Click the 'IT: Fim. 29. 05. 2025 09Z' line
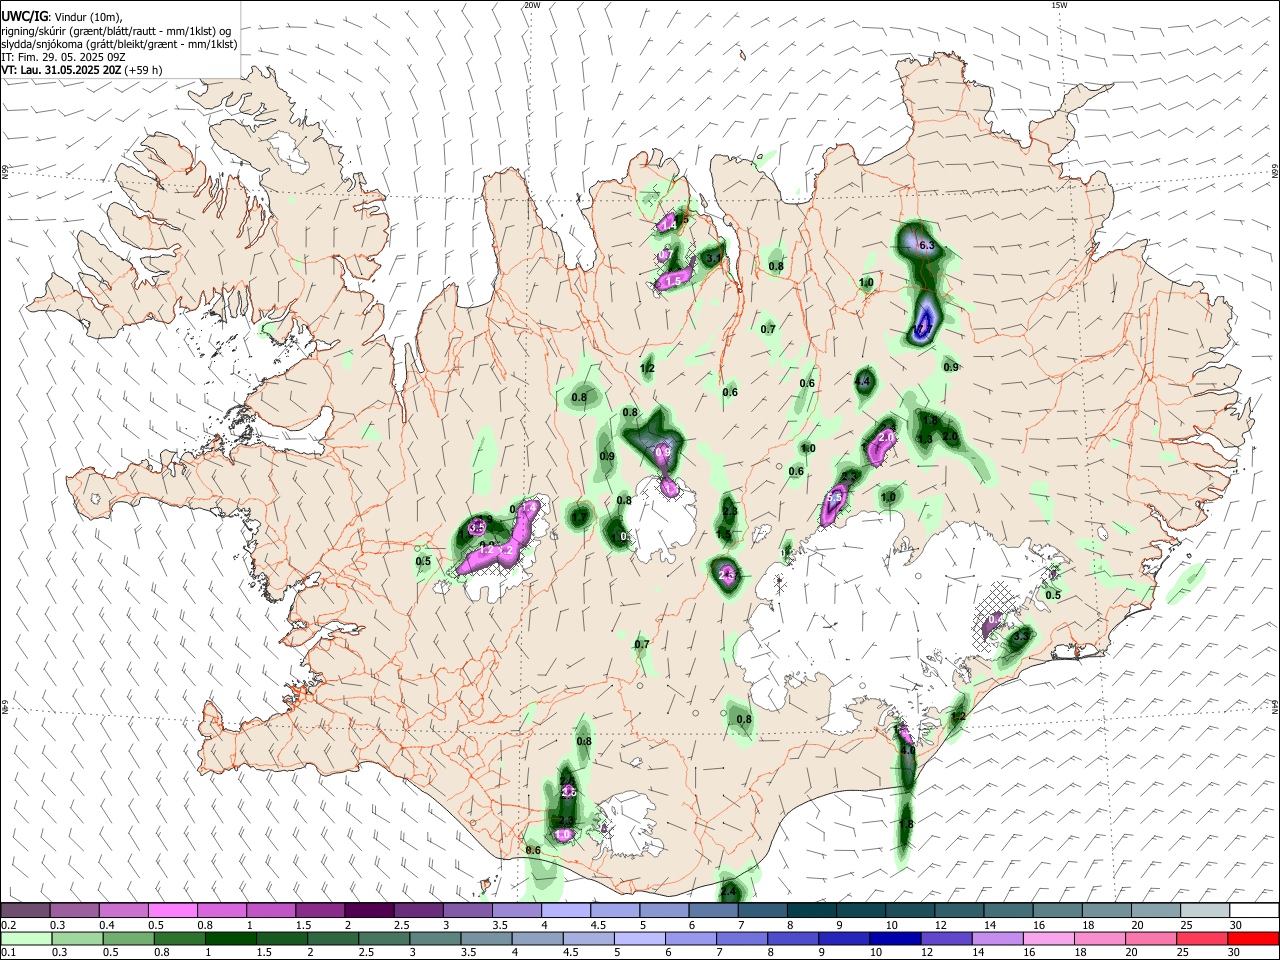 [62, 57]
